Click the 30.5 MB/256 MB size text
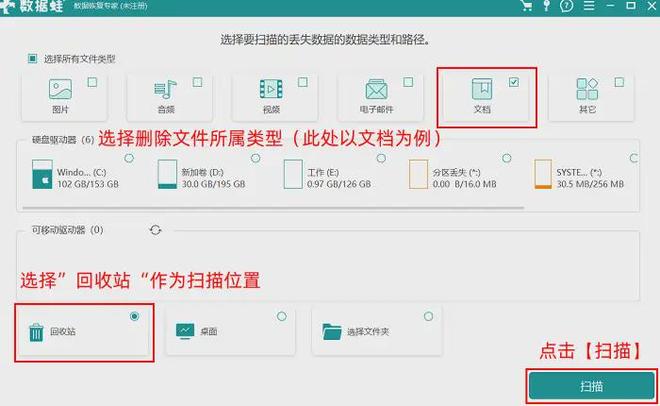This screenshot has width=660, height=406. pos(590,184)
